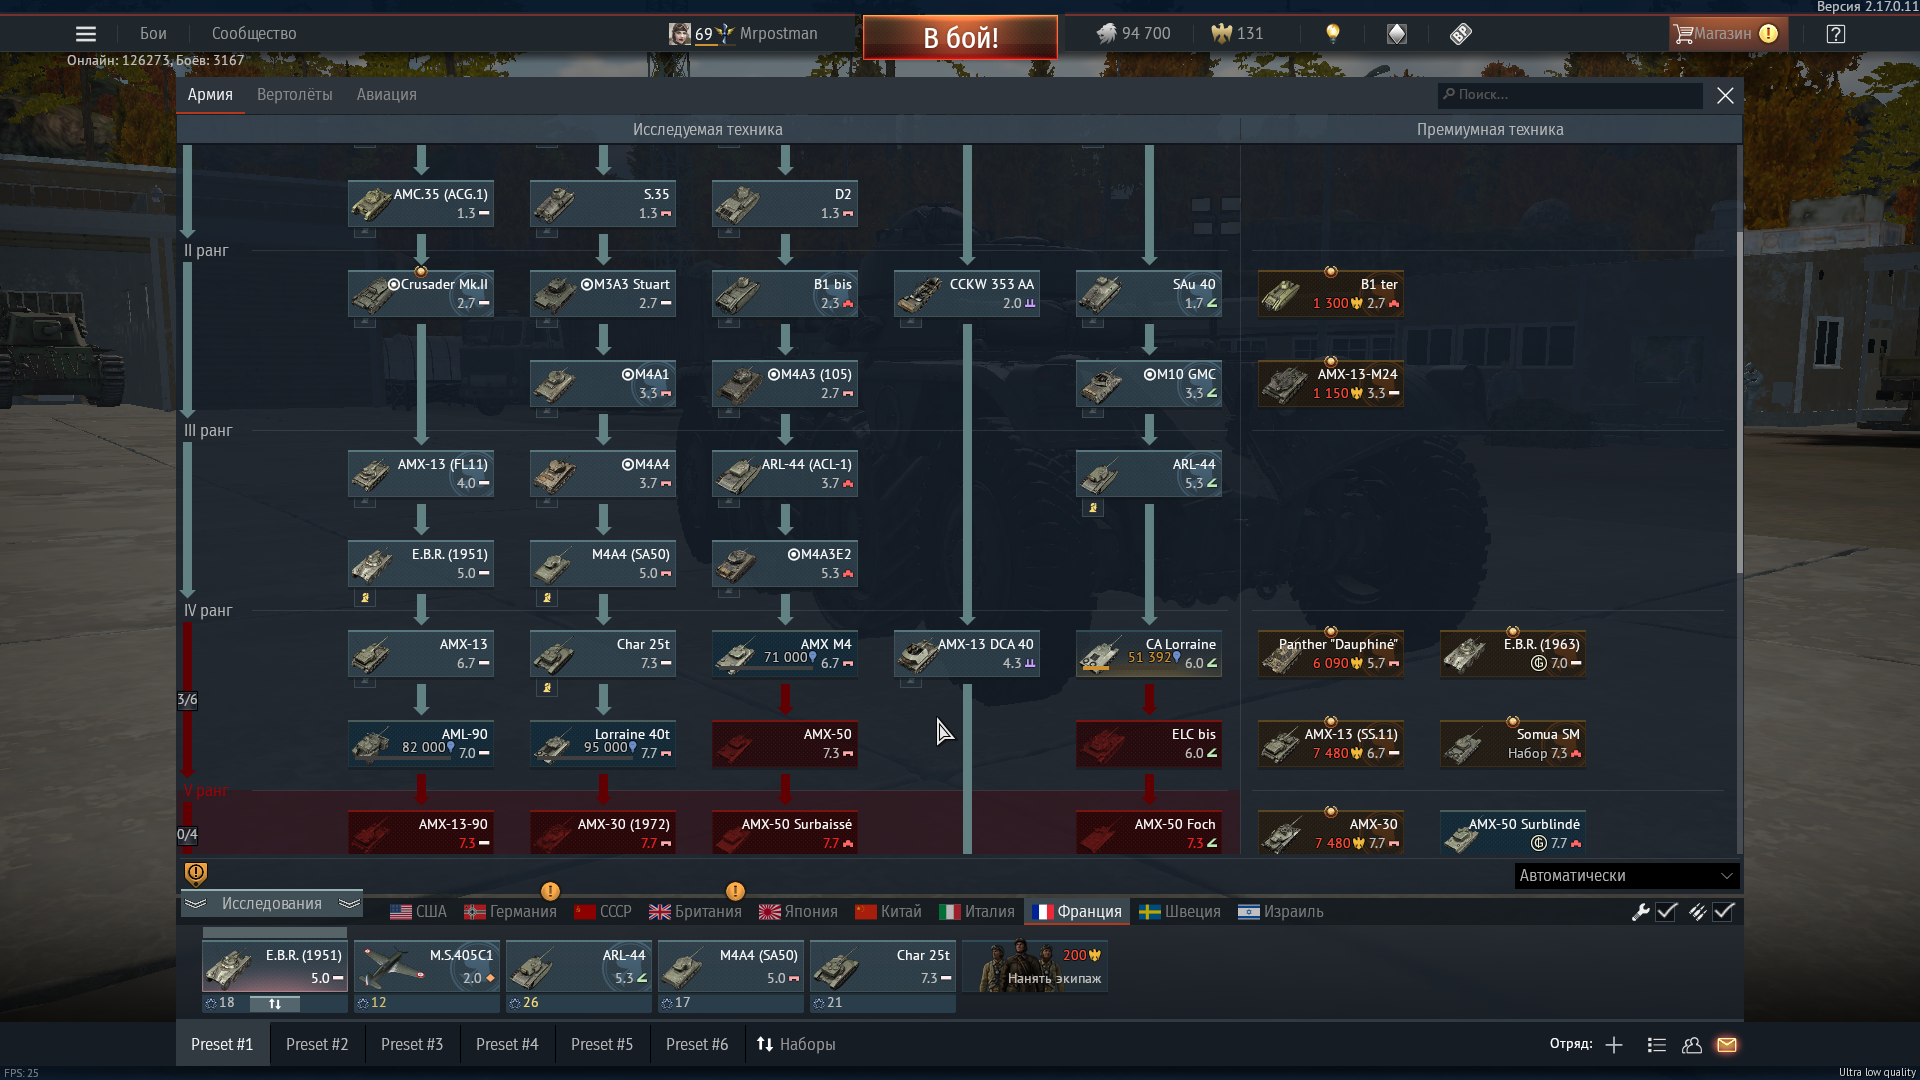This screenshot has height=1080, width=1920.
Task: Click the shop cart icon
Action: point(1683,34)
